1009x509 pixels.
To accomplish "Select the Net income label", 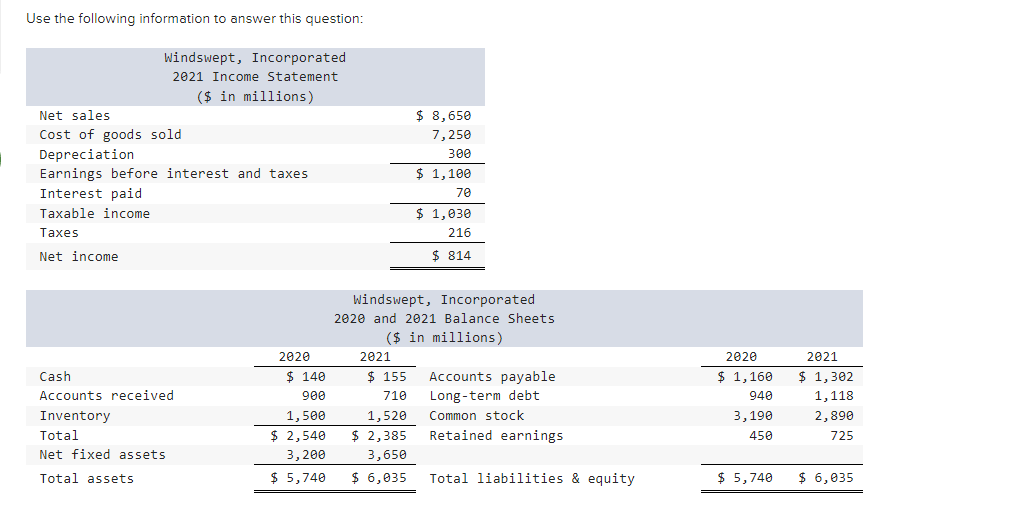I will pos(79,257).
